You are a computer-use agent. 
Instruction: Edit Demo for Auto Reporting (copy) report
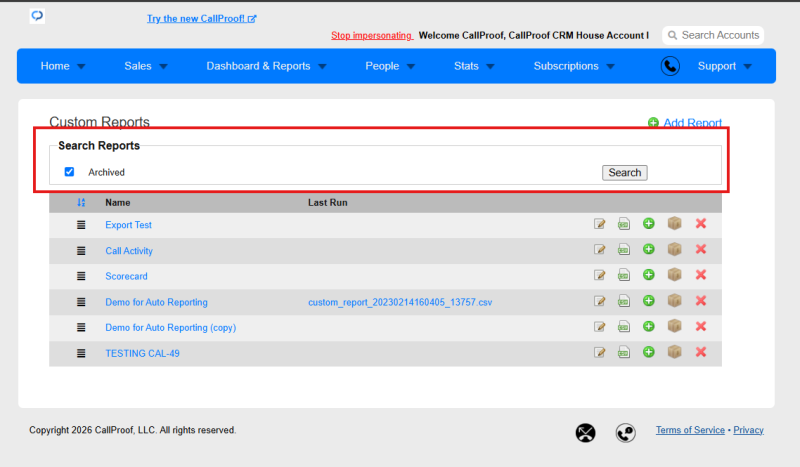(599, 327)
